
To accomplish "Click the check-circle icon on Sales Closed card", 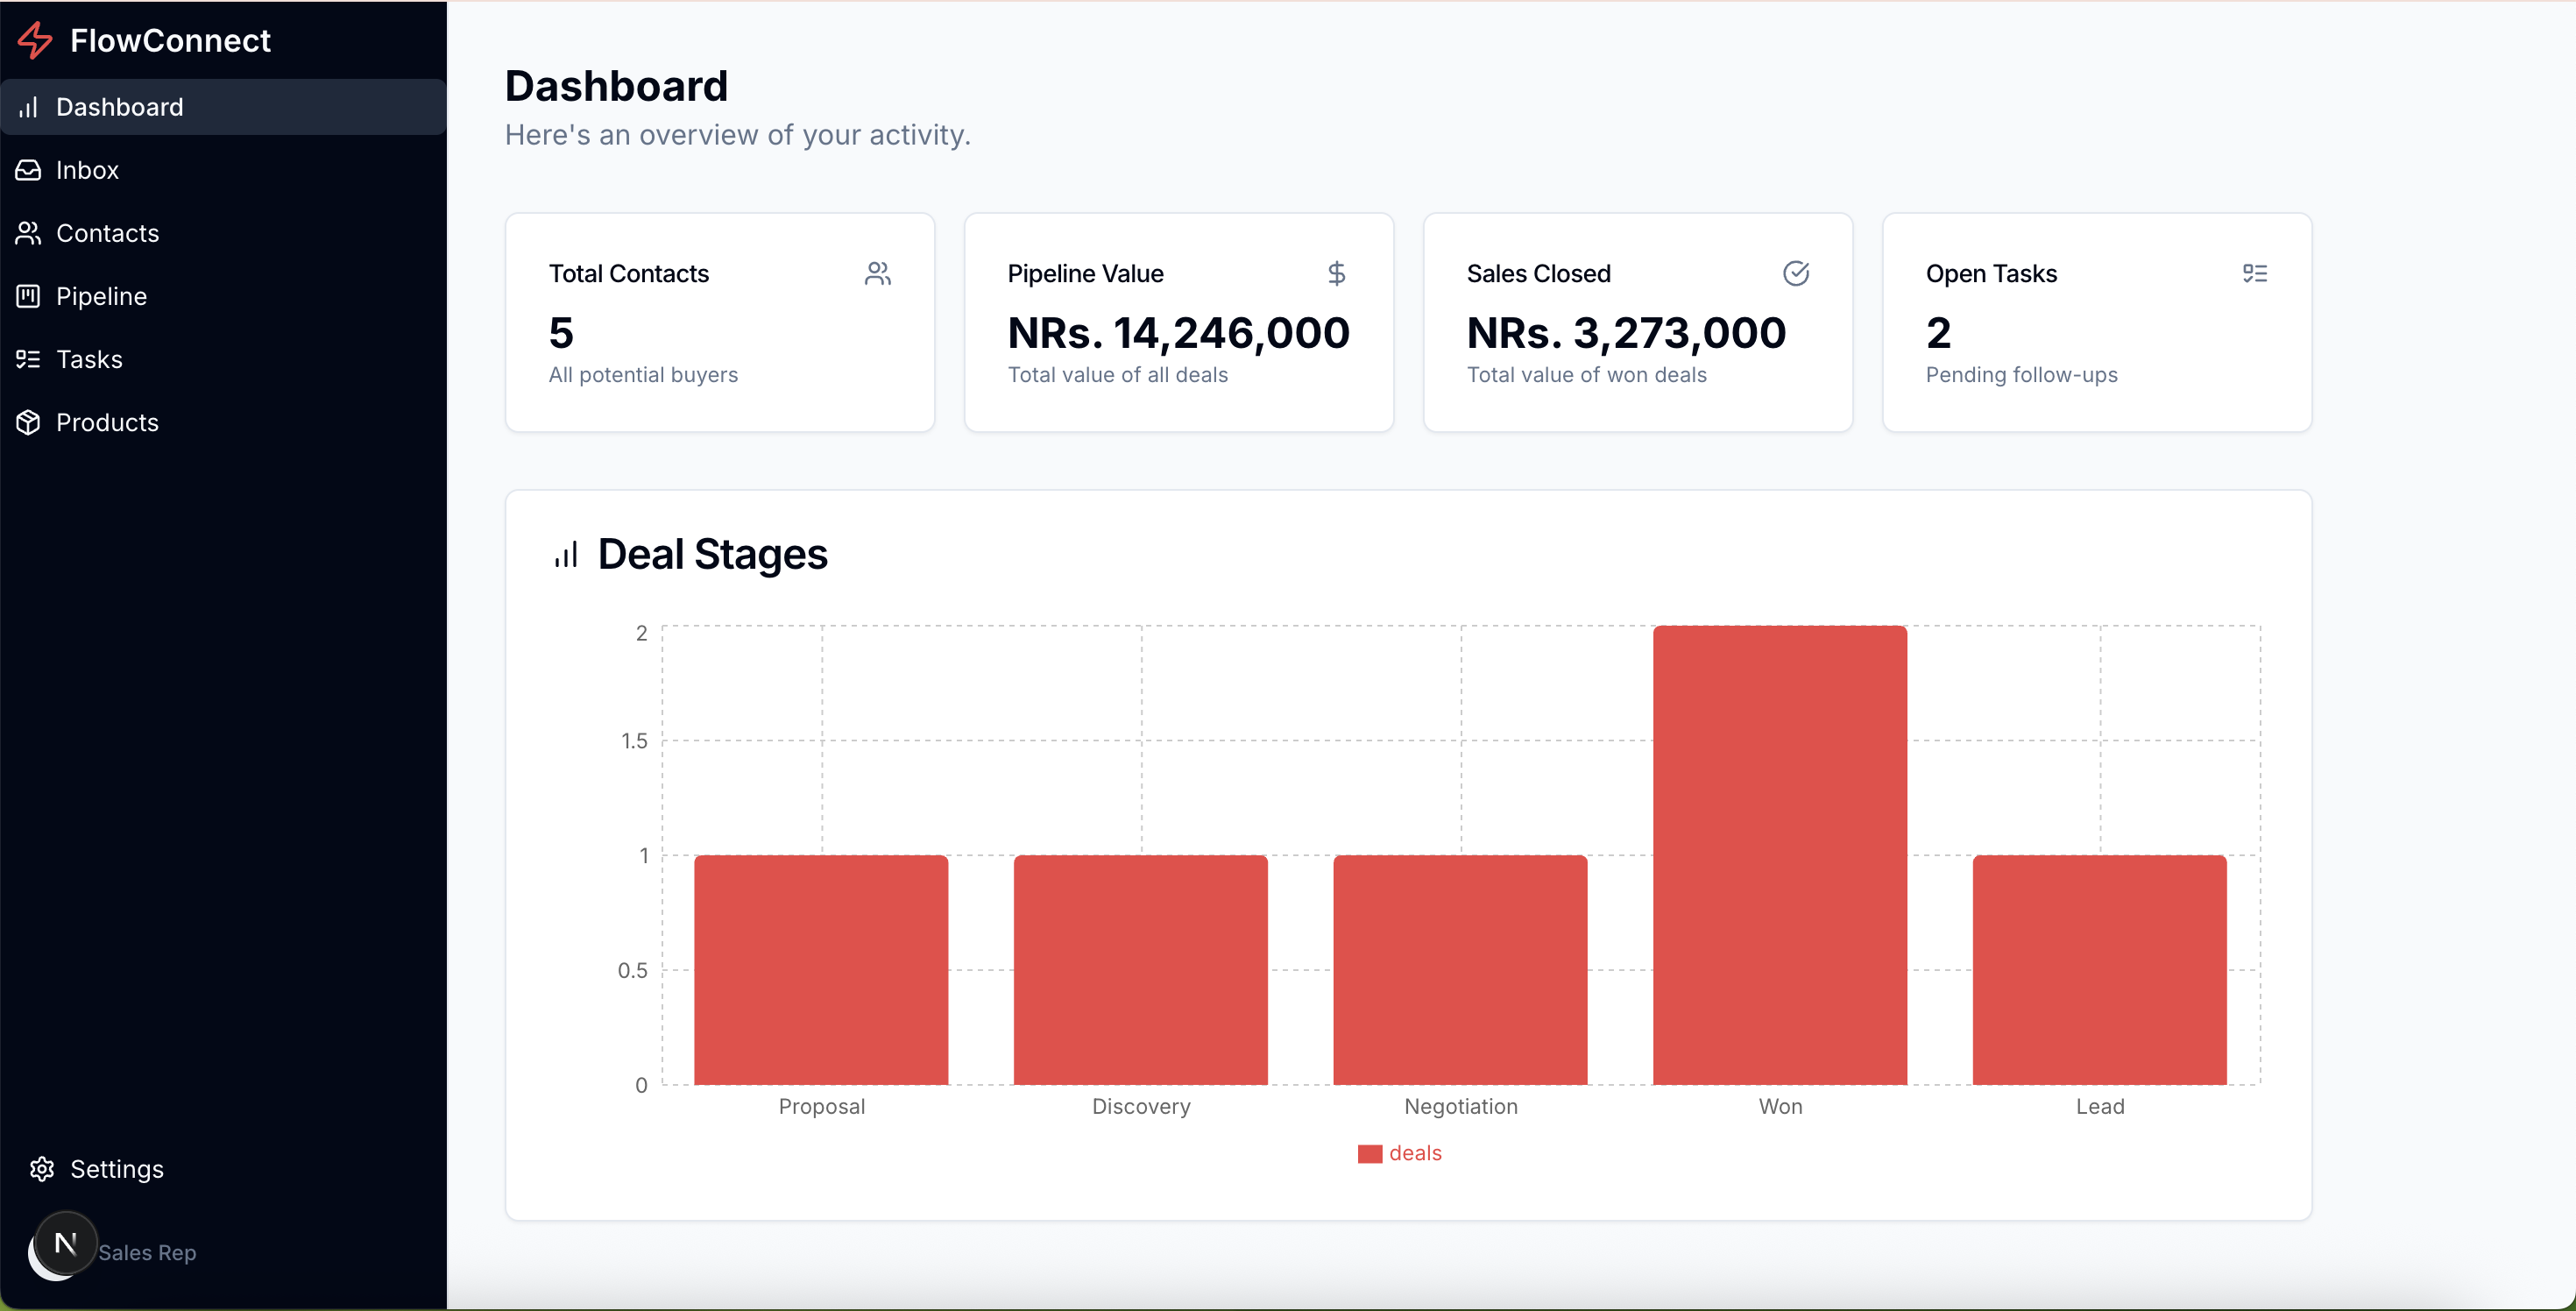I will point(1796,273).
